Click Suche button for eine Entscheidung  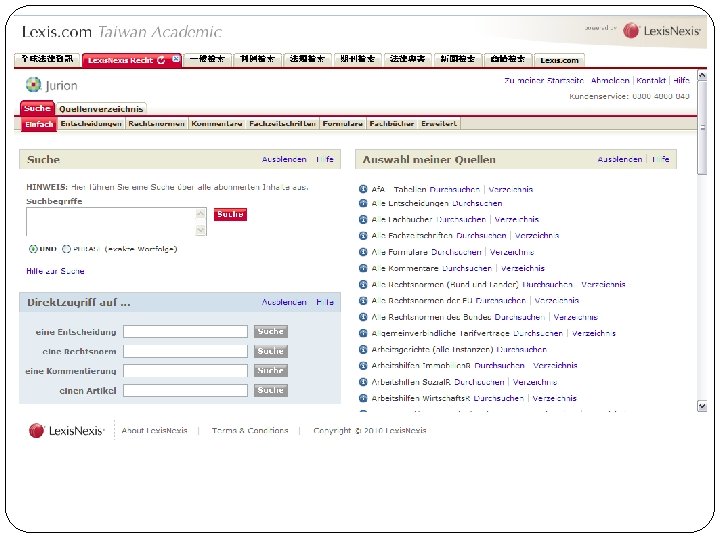coord(271,332)
